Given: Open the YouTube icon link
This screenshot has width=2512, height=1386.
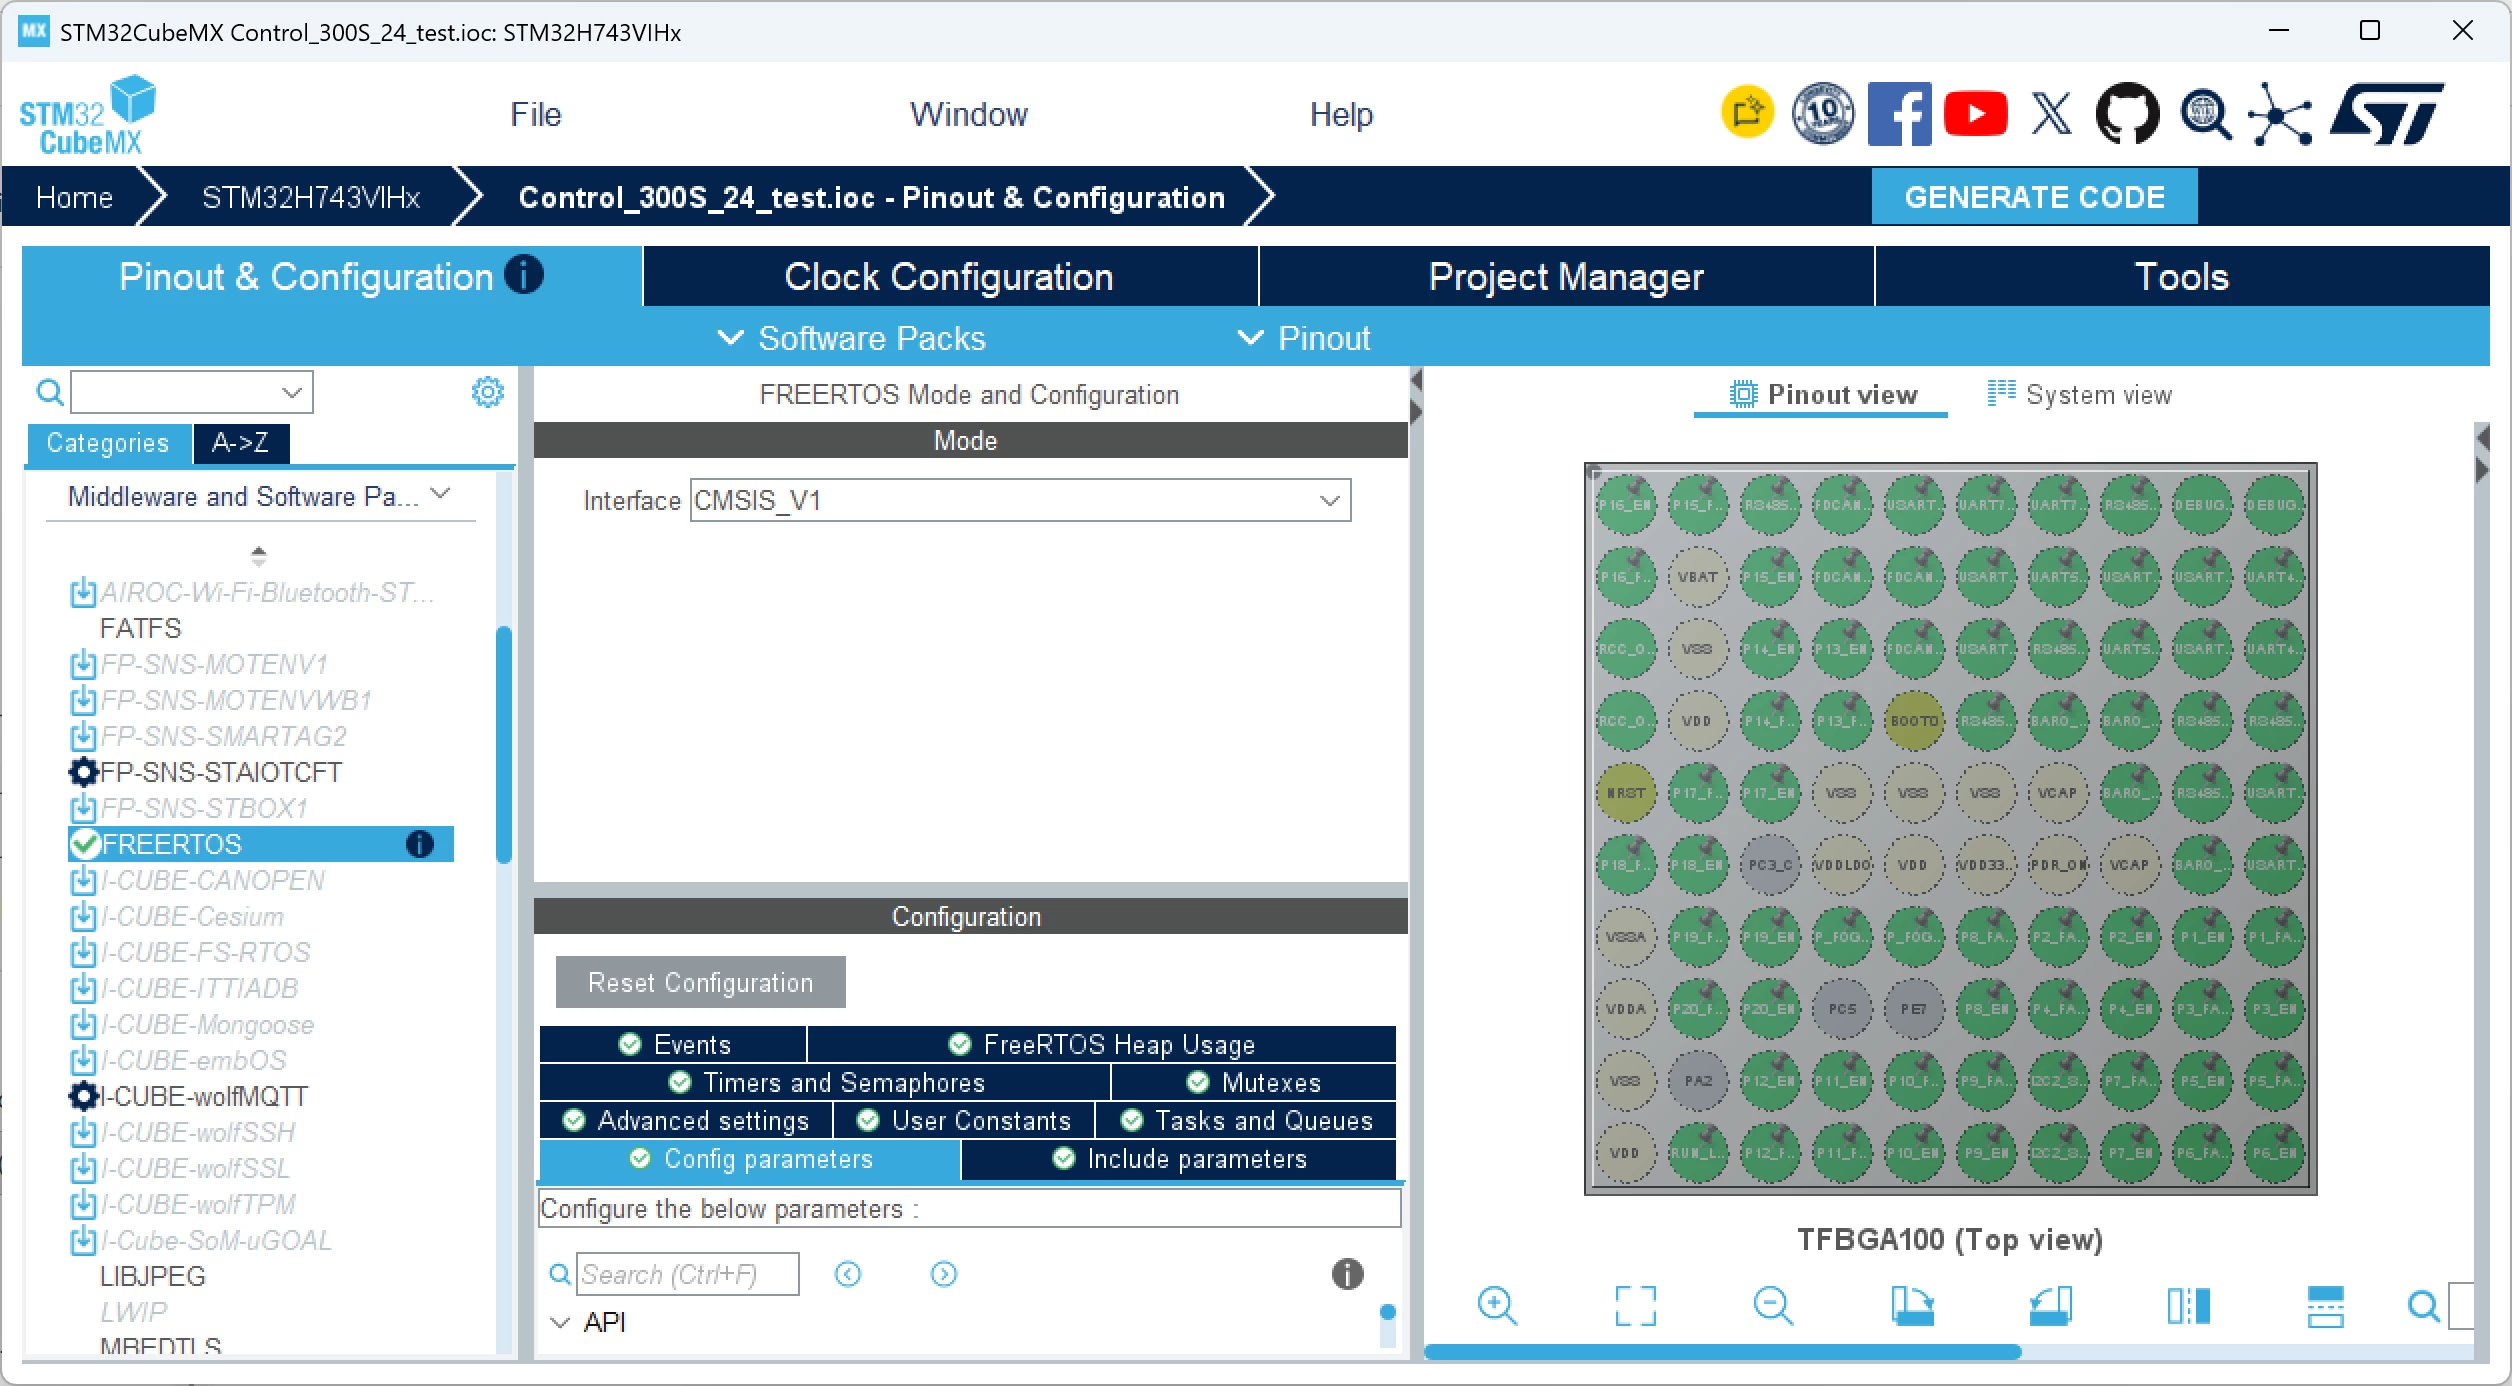Looking at the screenshot, I should pos(1975,114).
